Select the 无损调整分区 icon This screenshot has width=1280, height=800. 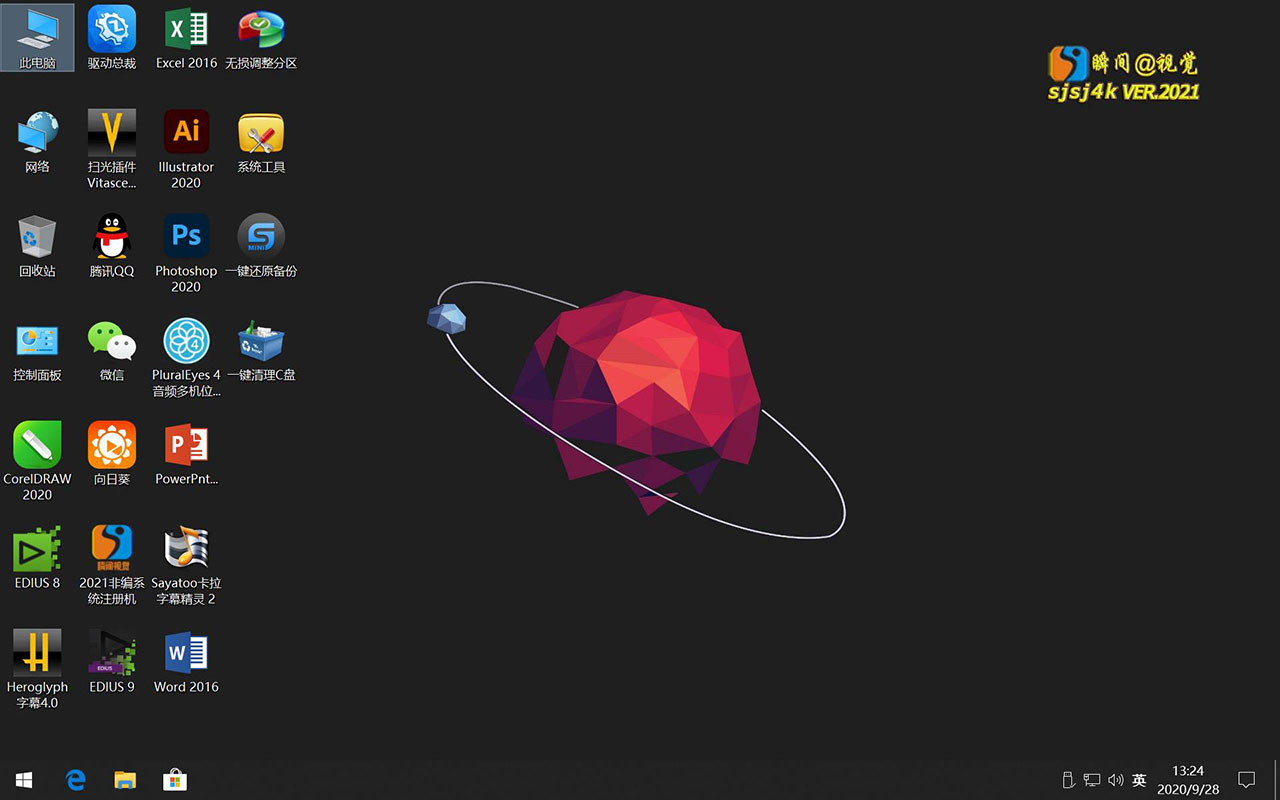click(x=261, y=38)
